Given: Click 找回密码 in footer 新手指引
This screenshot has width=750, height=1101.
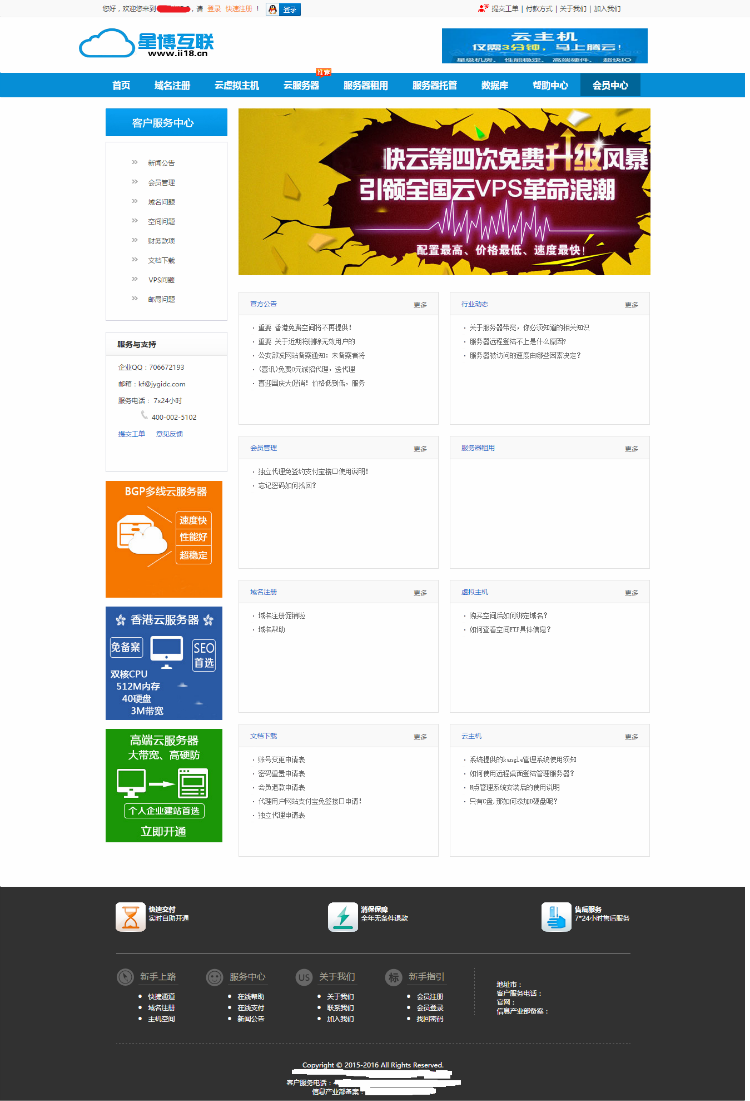Looking at the screenshot, I should point(430,1019).
